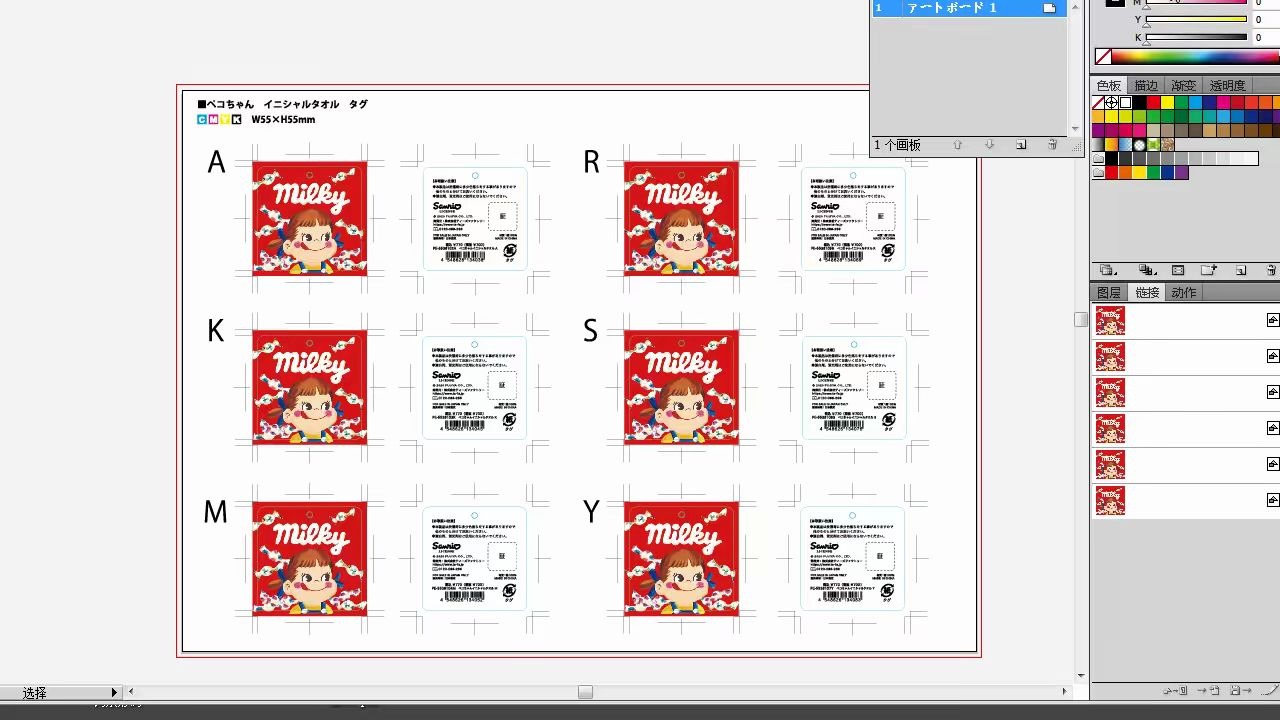
Task: Move the artboard up with the arrow button
Action: click(x=957, y=144)
